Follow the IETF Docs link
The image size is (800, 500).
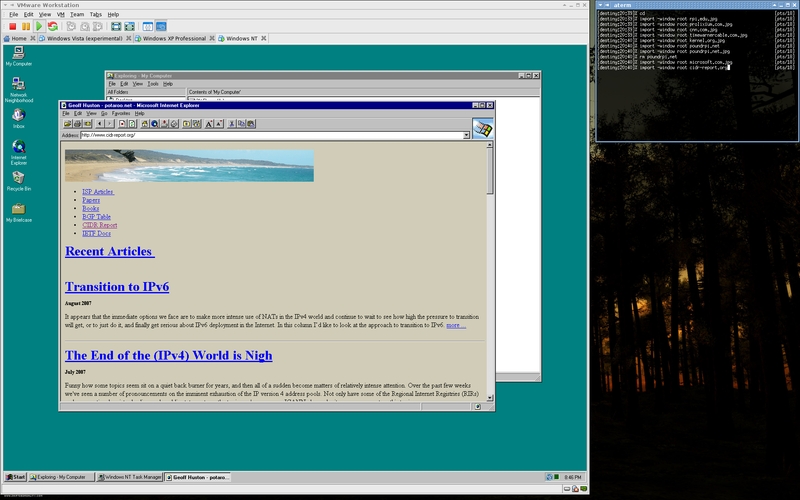(x=96, y=233)
